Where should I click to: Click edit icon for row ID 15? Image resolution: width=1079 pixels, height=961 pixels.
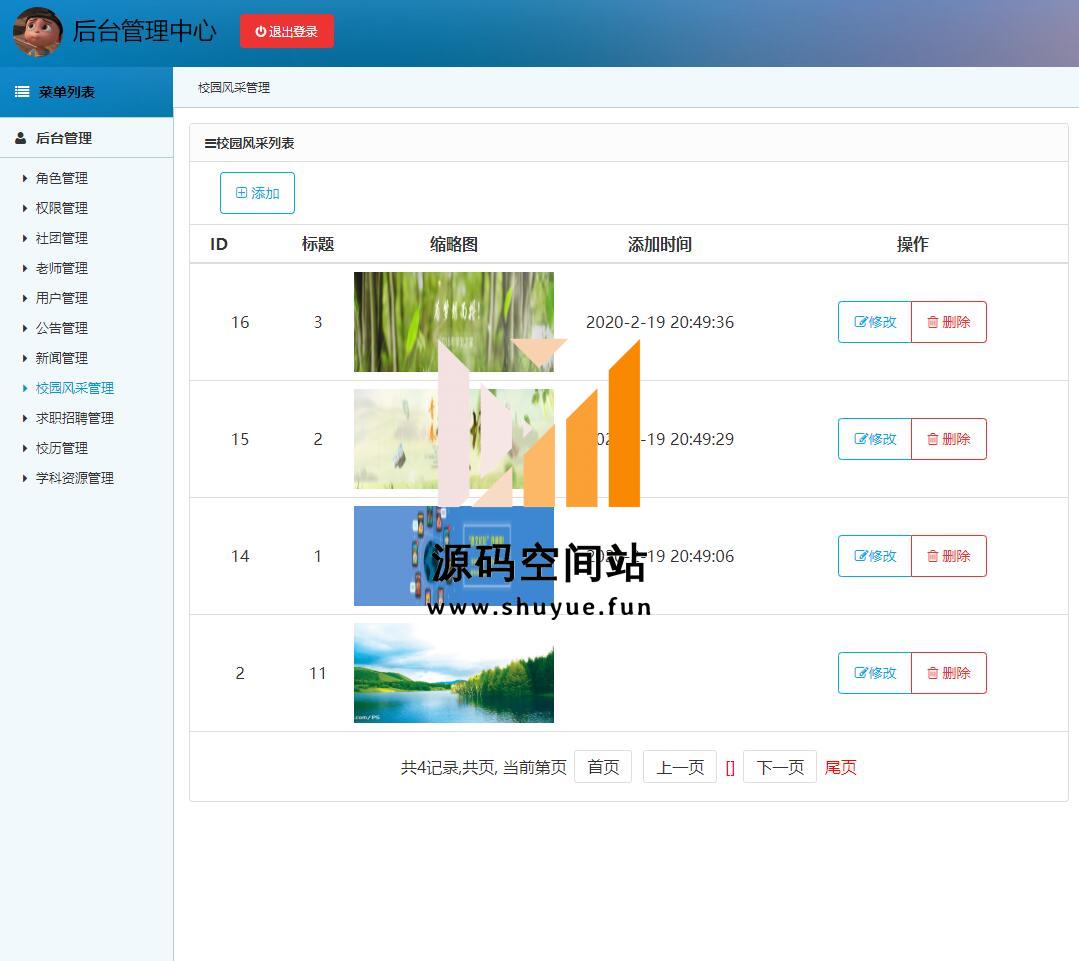point(861,439)
